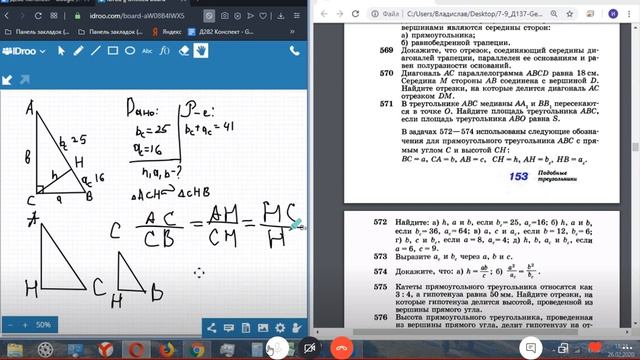Open the Chrome three-dot menu
Image resolution: width=640 pixels, height=360 pixels.
click(x=629, y=13)
